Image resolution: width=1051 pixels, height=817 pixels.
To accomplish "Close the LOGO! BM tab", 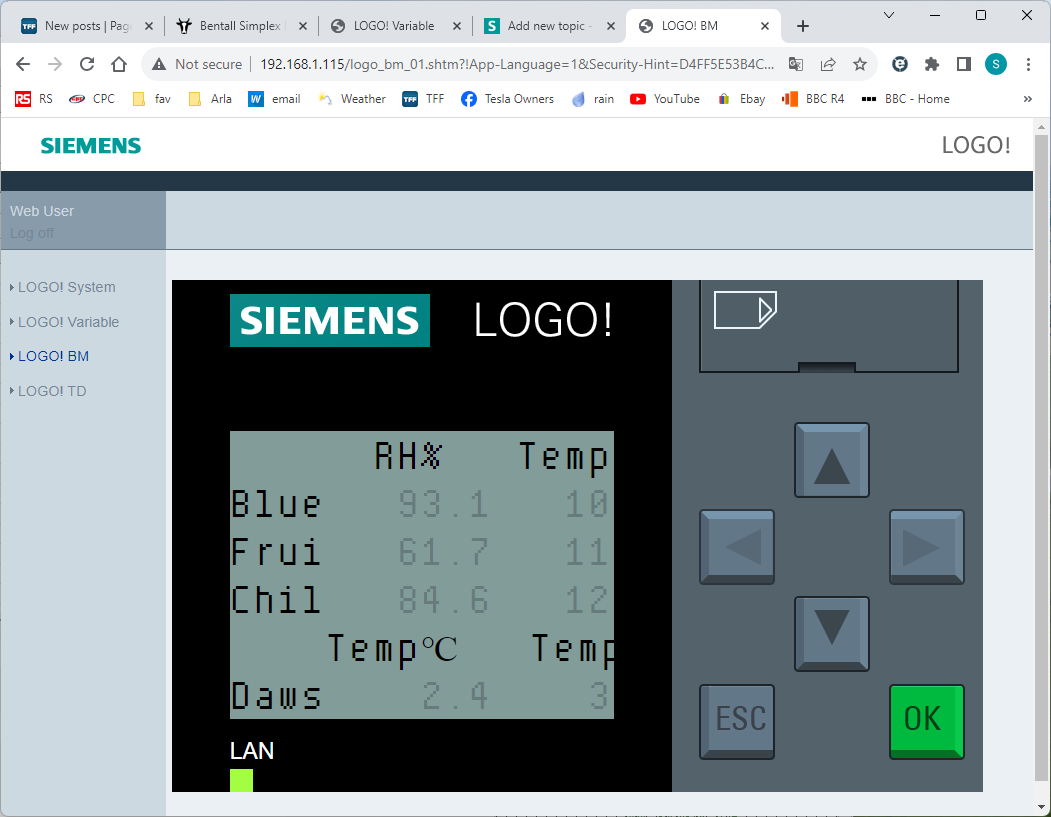I will (765, 26).
